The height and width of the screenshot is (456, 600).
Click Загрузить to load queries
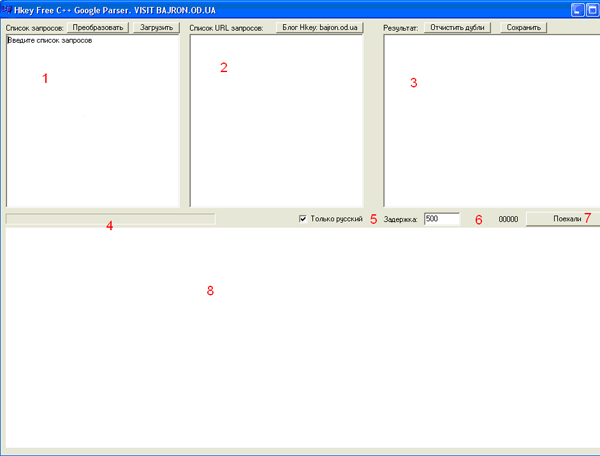click(156, 27)
